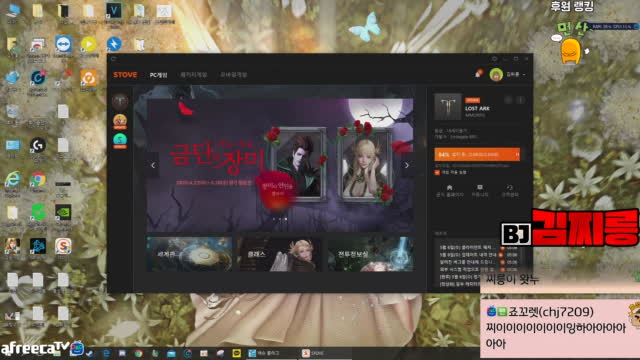
Task: Open the notification bell in STOVE header
Action: pyautogui.click(x=478, y=74)
